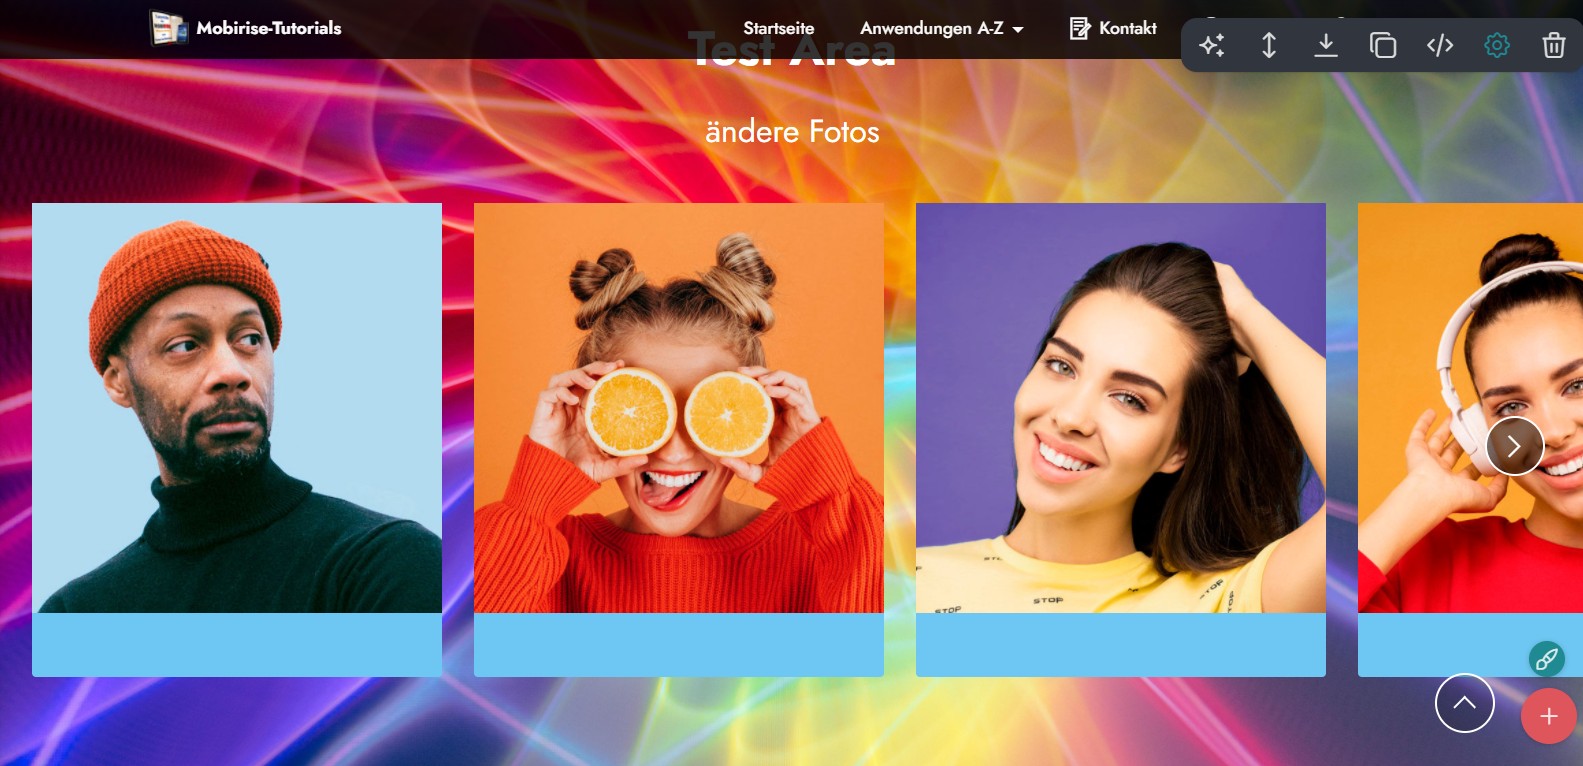This screenshot has width=1583, height=766.
Task: Click the Mobirise-Tutorials brand link
Action: tap(269, 28)
